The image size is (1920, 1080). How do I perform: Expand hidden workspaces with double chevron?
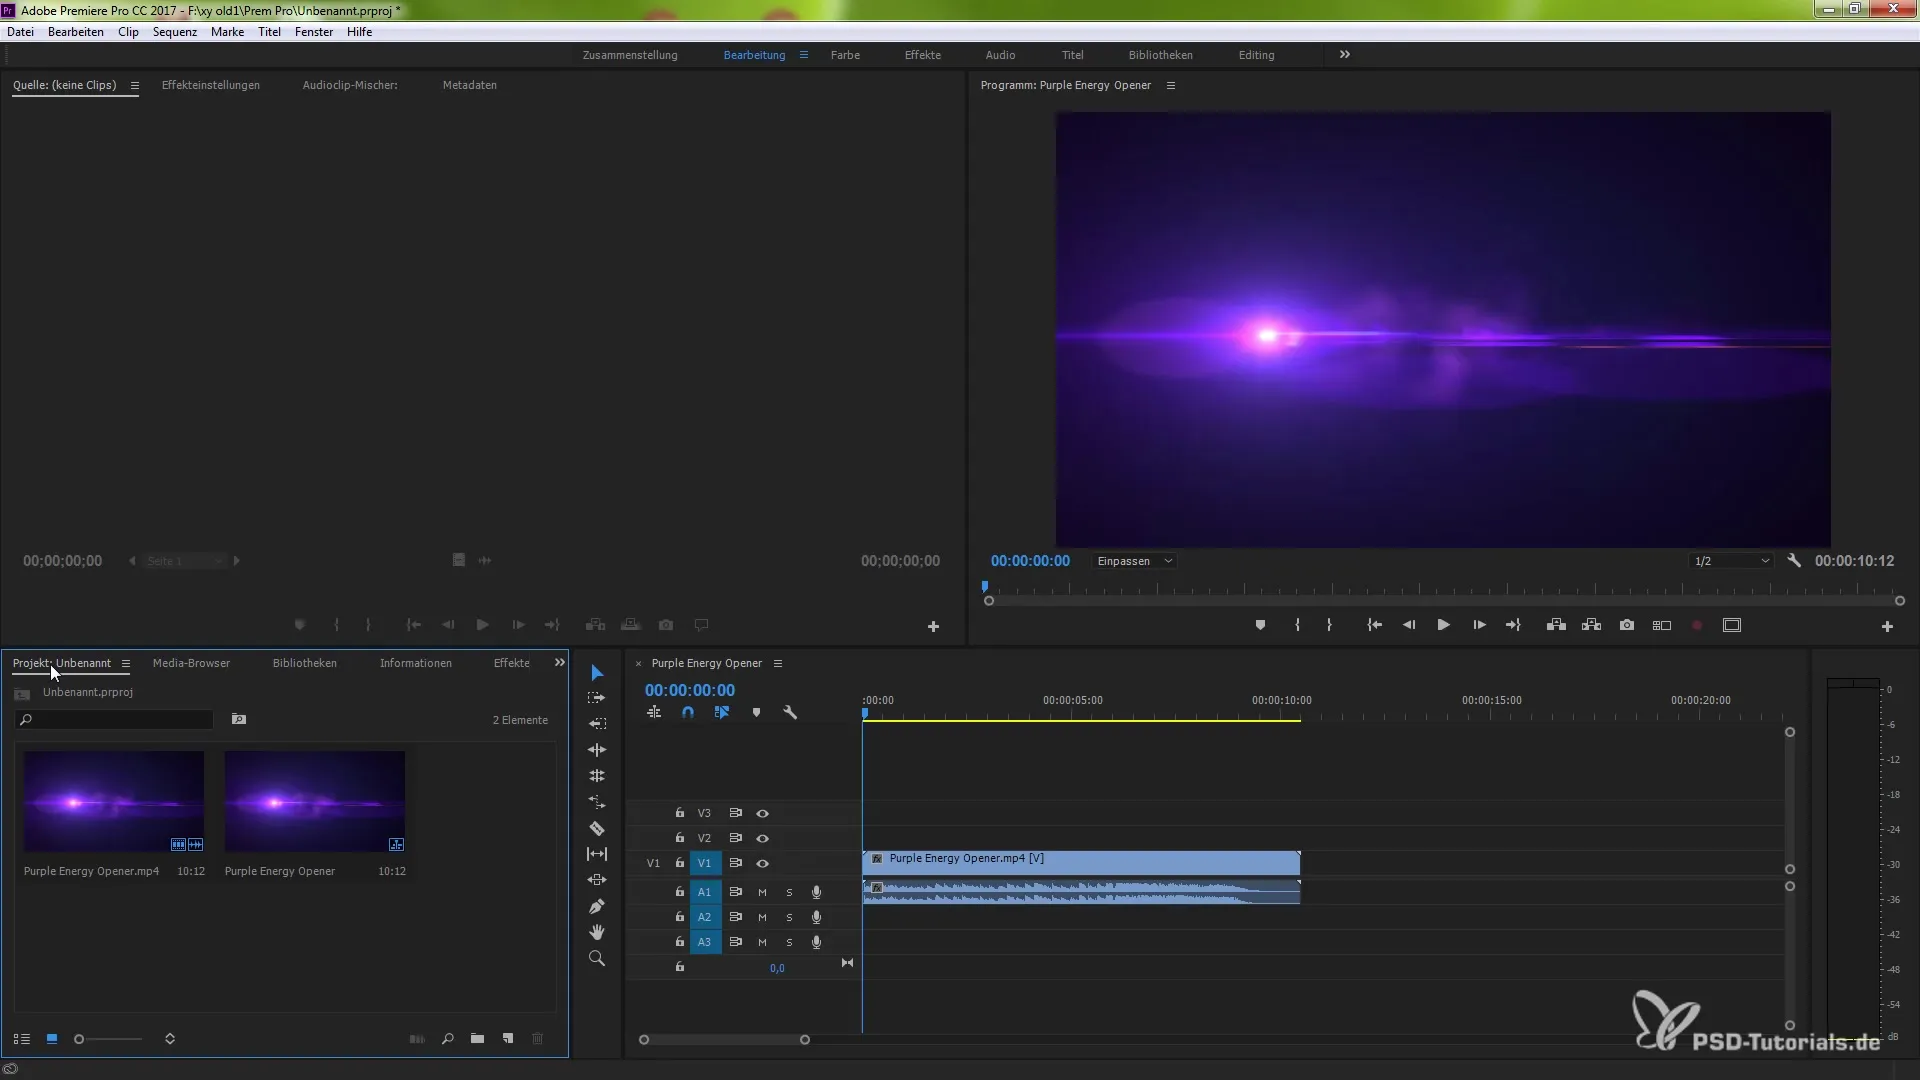[x=1345, y=55]
